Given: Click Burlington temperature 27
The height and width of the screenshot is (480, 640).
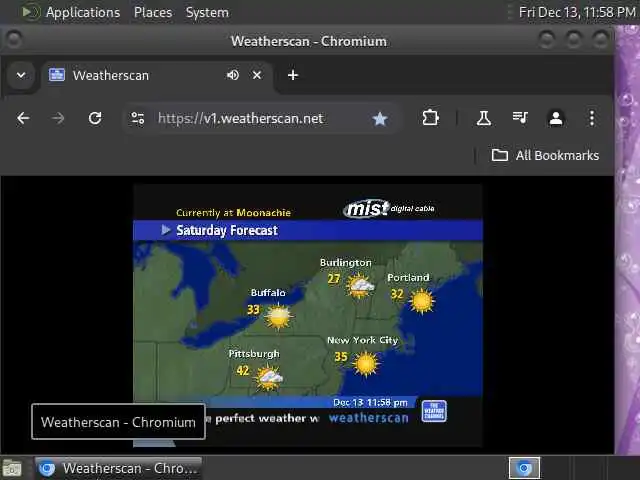Looking at the screenshot, I should pyautogui.click(x=333, y=279).
